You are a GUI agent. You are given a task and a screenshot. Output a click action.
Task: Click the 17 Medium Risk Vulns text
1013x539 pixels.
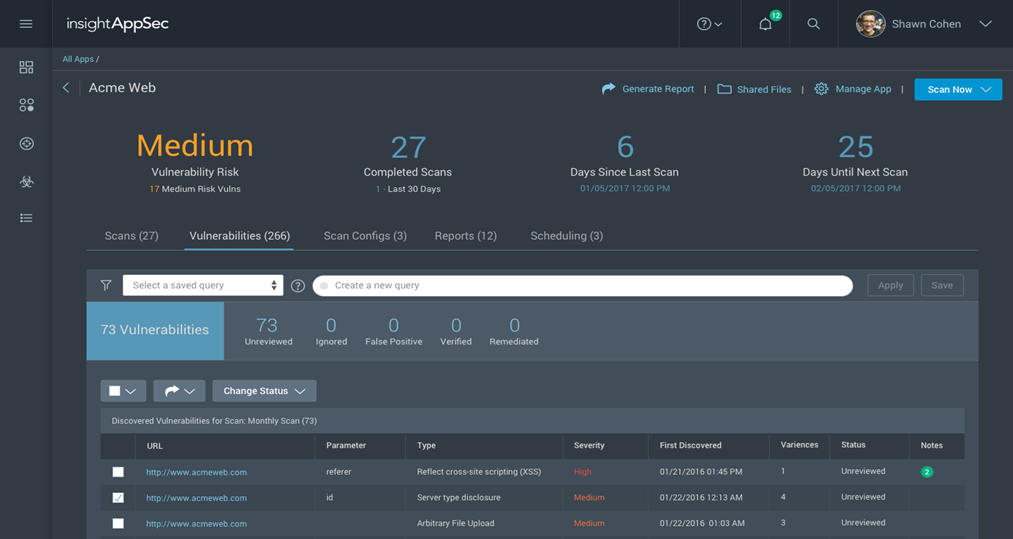coord(195,189)
